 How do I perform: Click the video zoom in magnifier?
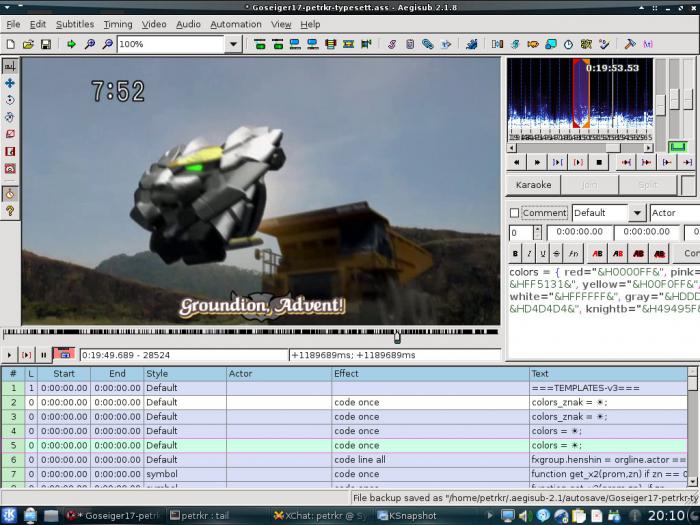pos(90,44)
